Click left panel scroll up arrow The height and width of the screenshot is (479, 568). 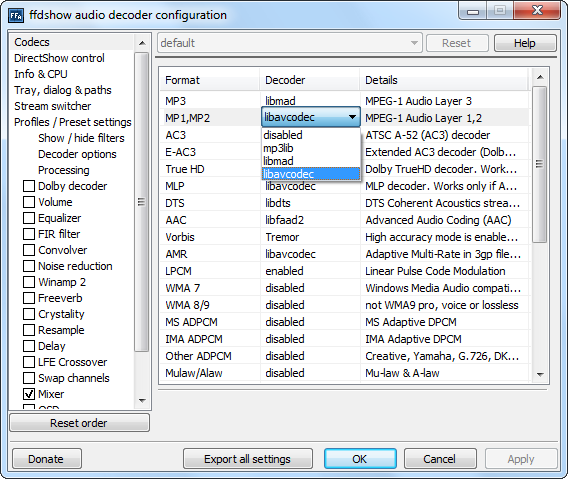pos(142,43)
